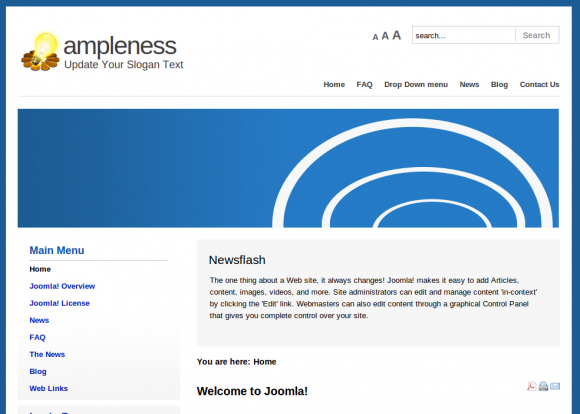Click the Home breadcrumb link
This screenshot has width=580, height=414.
click(x=264, y=362)
